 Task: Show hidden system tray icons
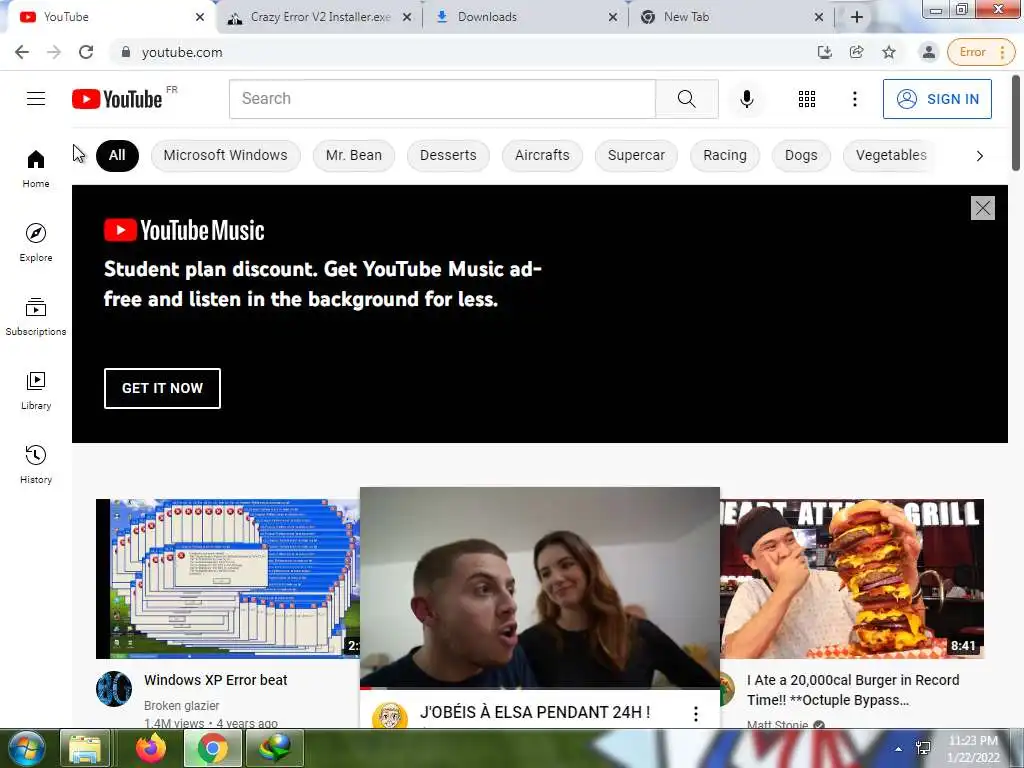tap(898, 749)
